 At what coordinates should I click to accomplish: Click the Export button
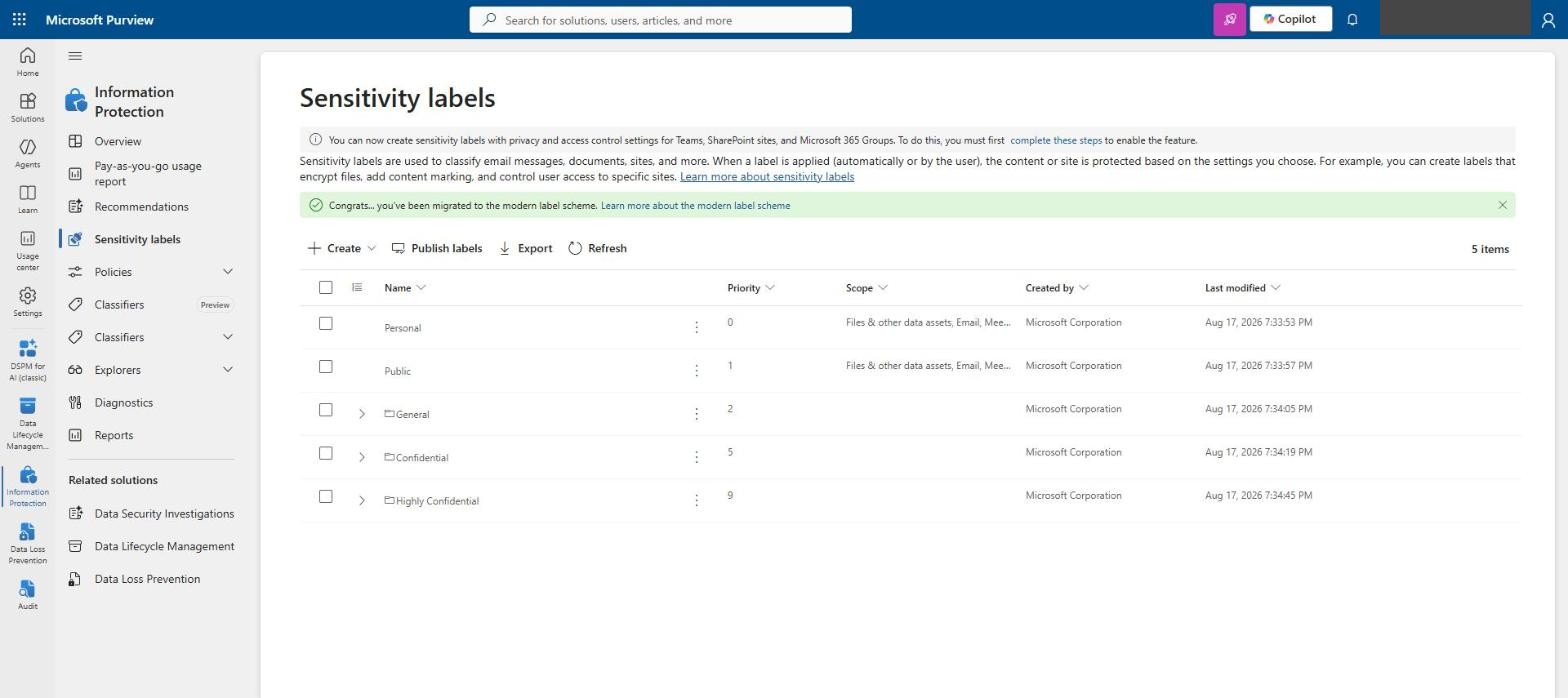(525, 248)
